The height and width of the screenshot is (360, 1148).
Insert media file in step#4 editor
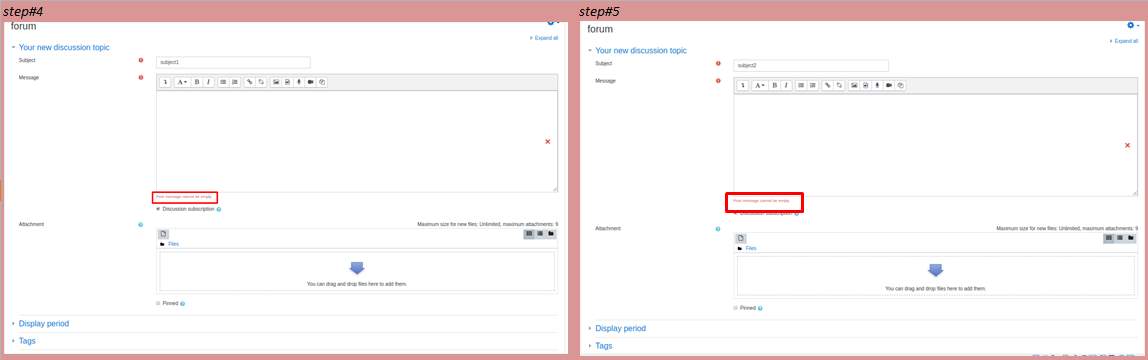click(288, 83)
